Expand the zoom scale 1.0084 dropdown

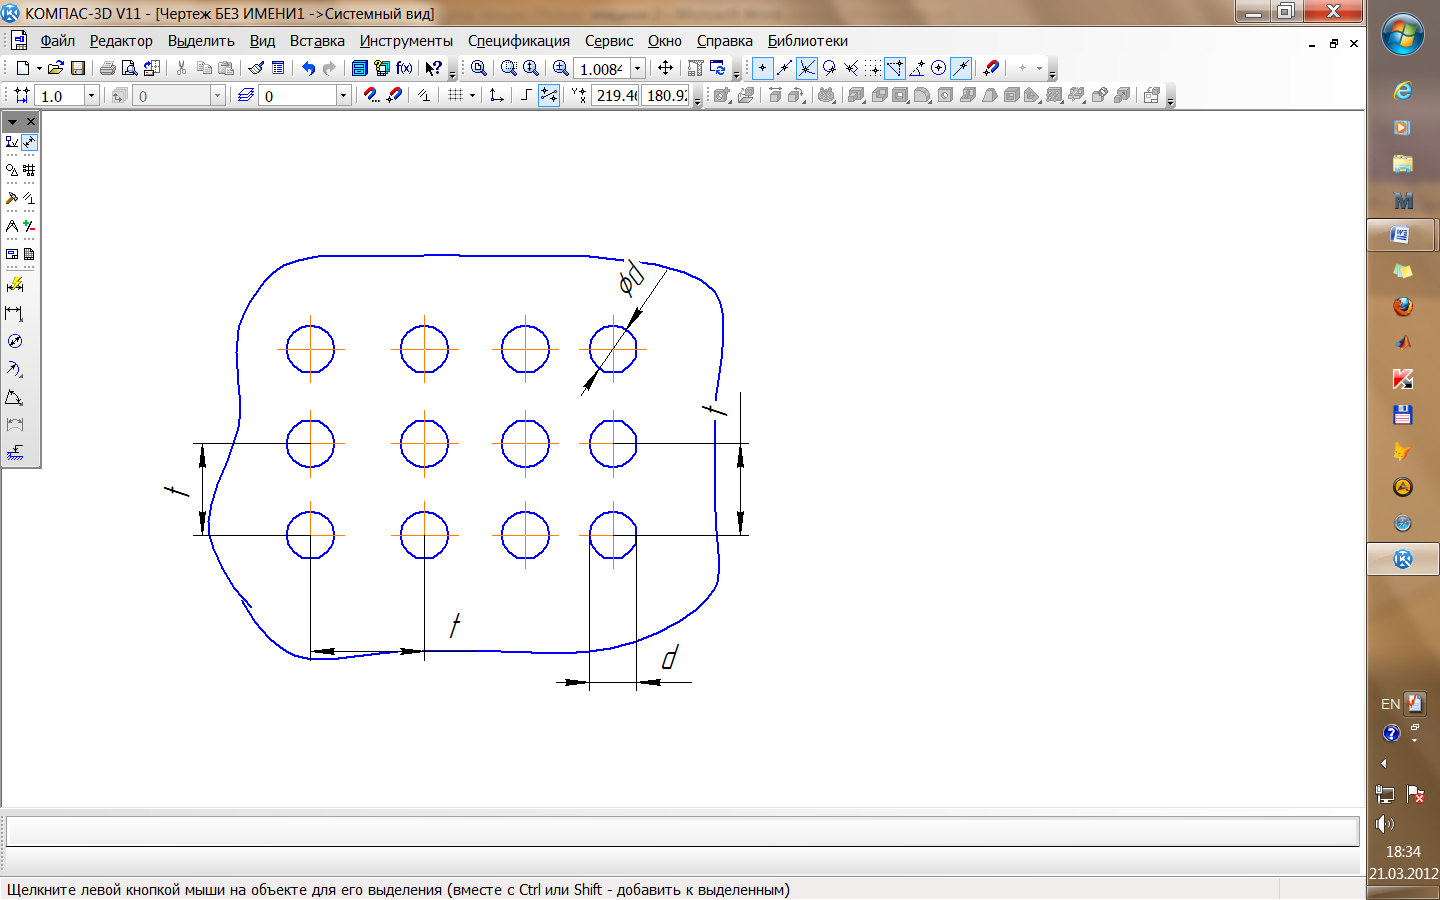pos(637,68)
